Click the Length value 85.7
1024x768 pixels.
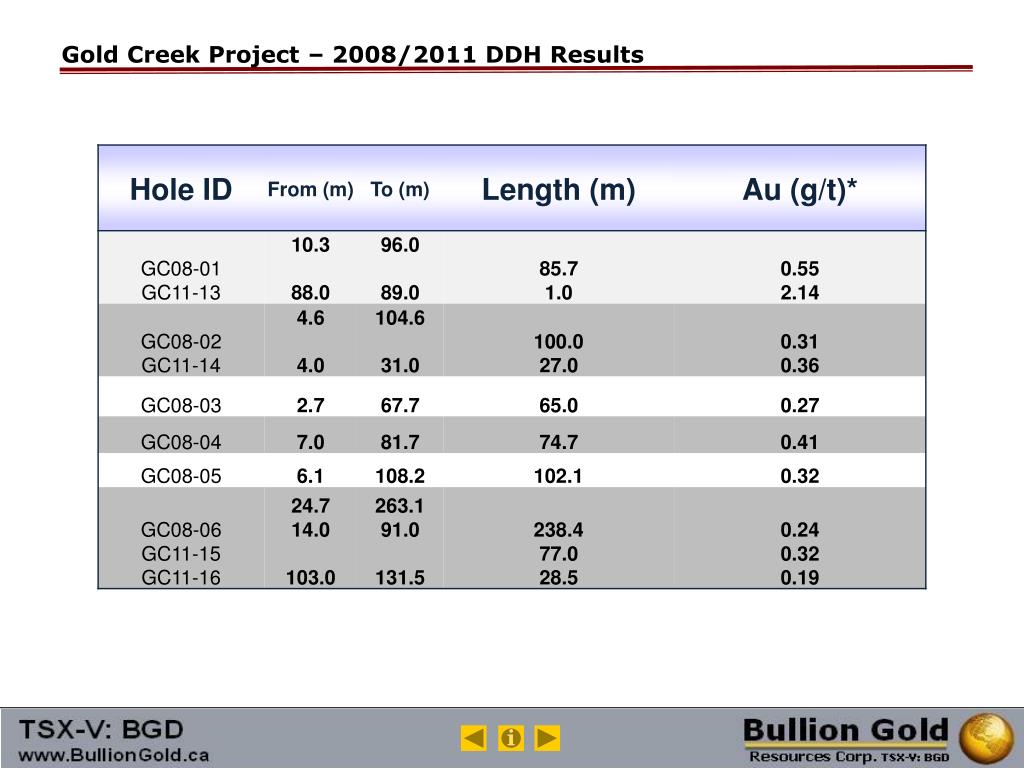[x=558, y=268]
